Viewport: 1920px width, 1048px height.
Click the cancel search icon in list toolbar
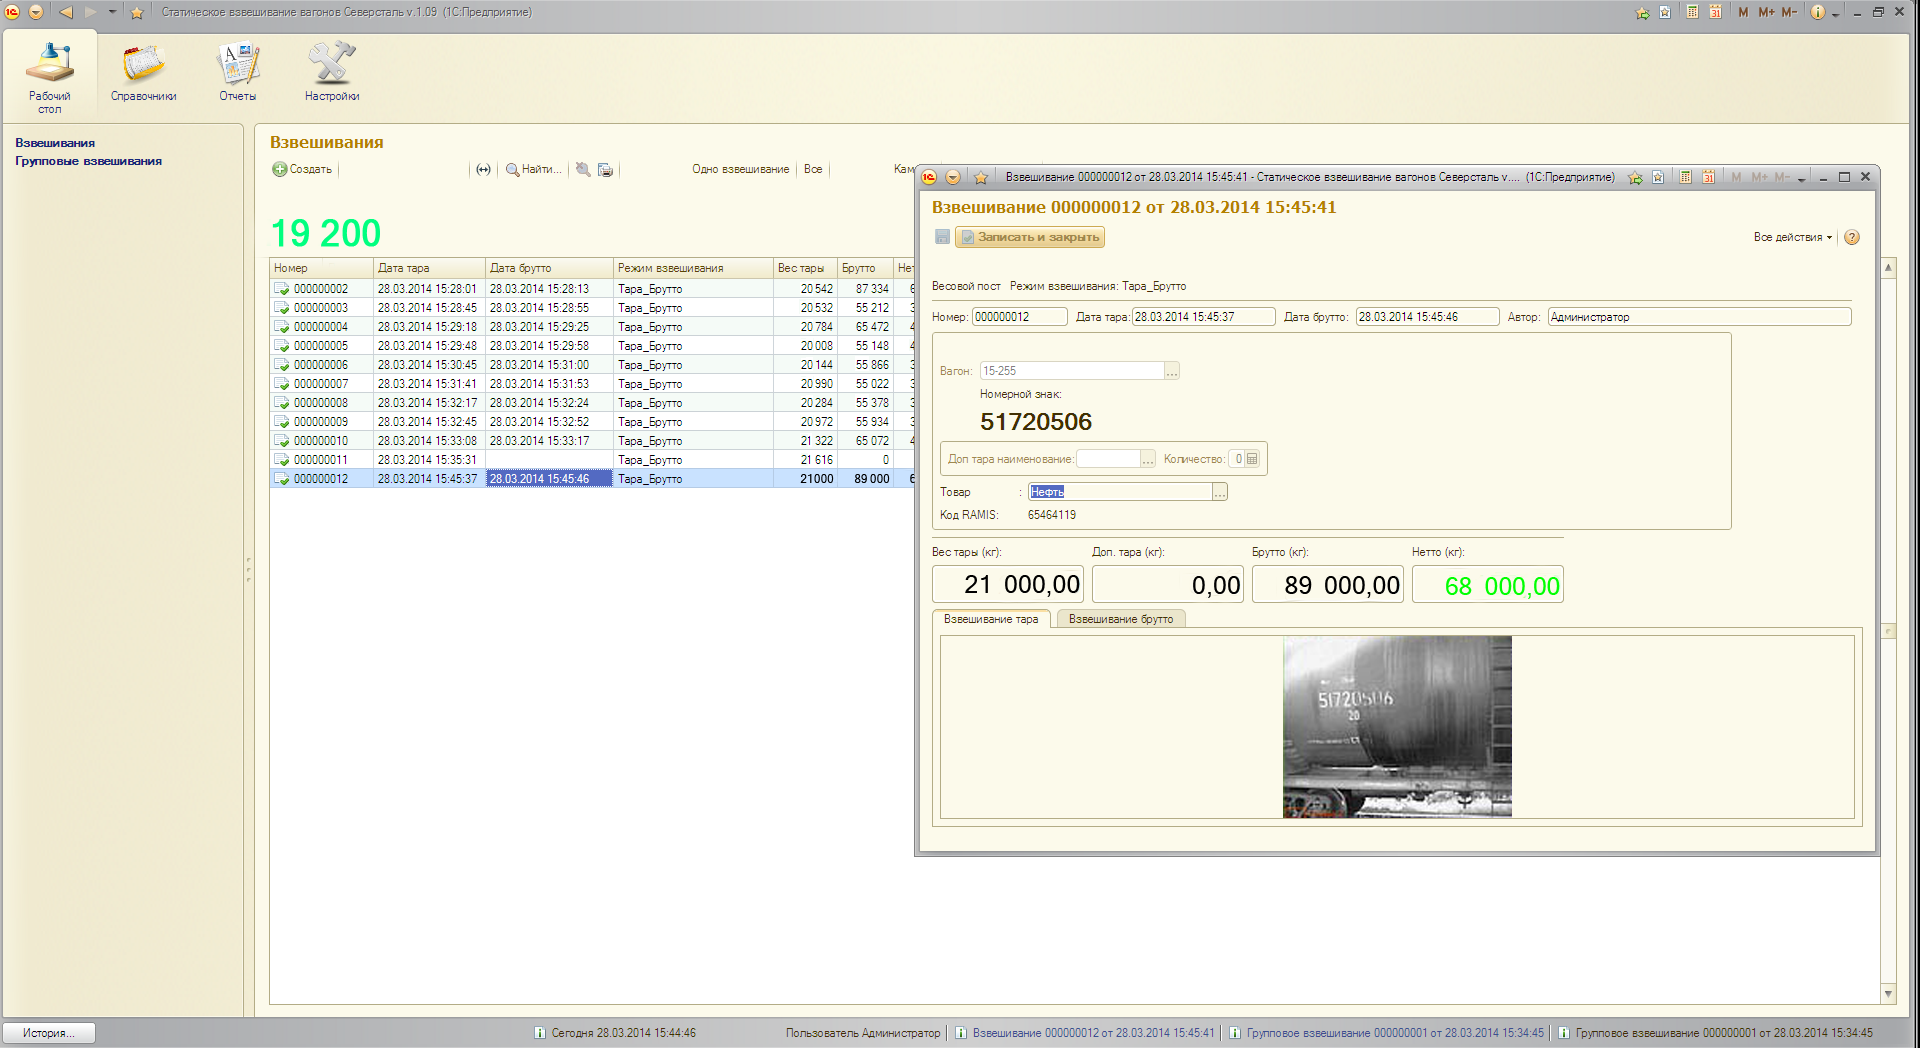(x=583, y=170)
